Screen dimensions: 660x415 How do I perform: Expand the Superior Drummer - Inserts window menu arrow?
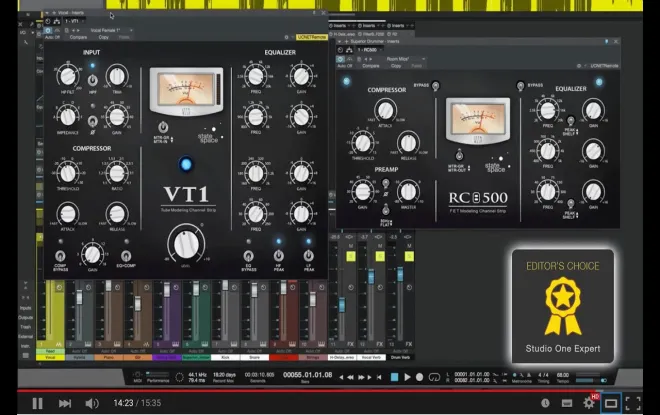pos(340,42)
